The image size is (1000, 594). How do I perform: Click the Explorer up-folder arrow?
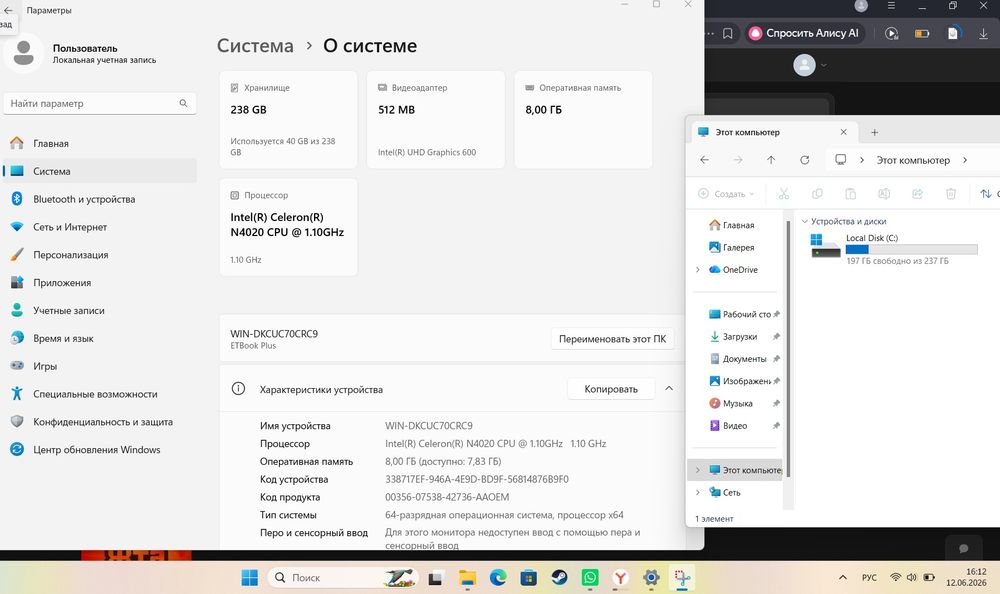coord(771,160)
